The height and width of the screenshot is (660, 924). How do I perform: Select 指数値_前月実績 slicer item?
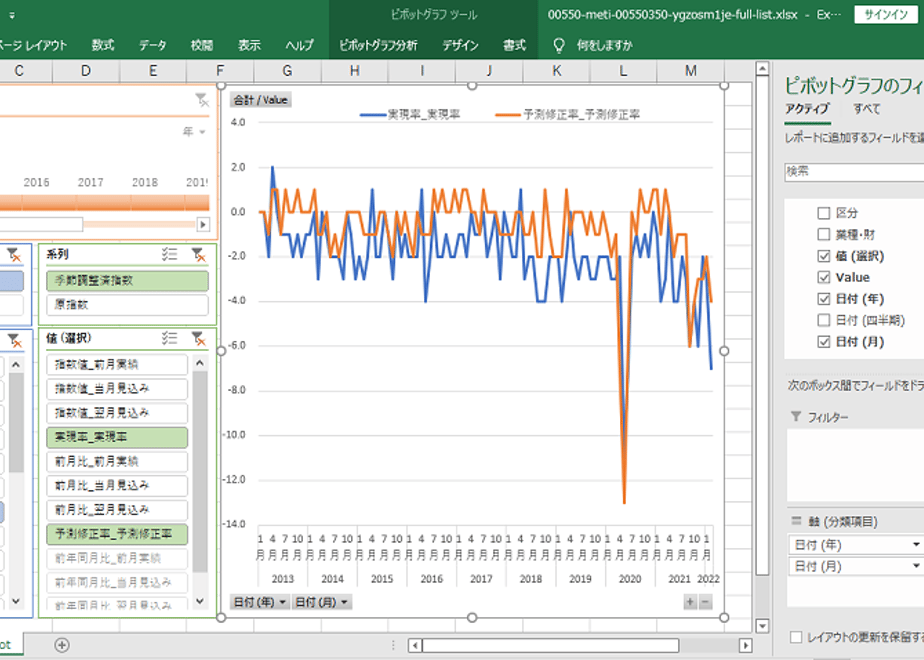pos(117,364)
